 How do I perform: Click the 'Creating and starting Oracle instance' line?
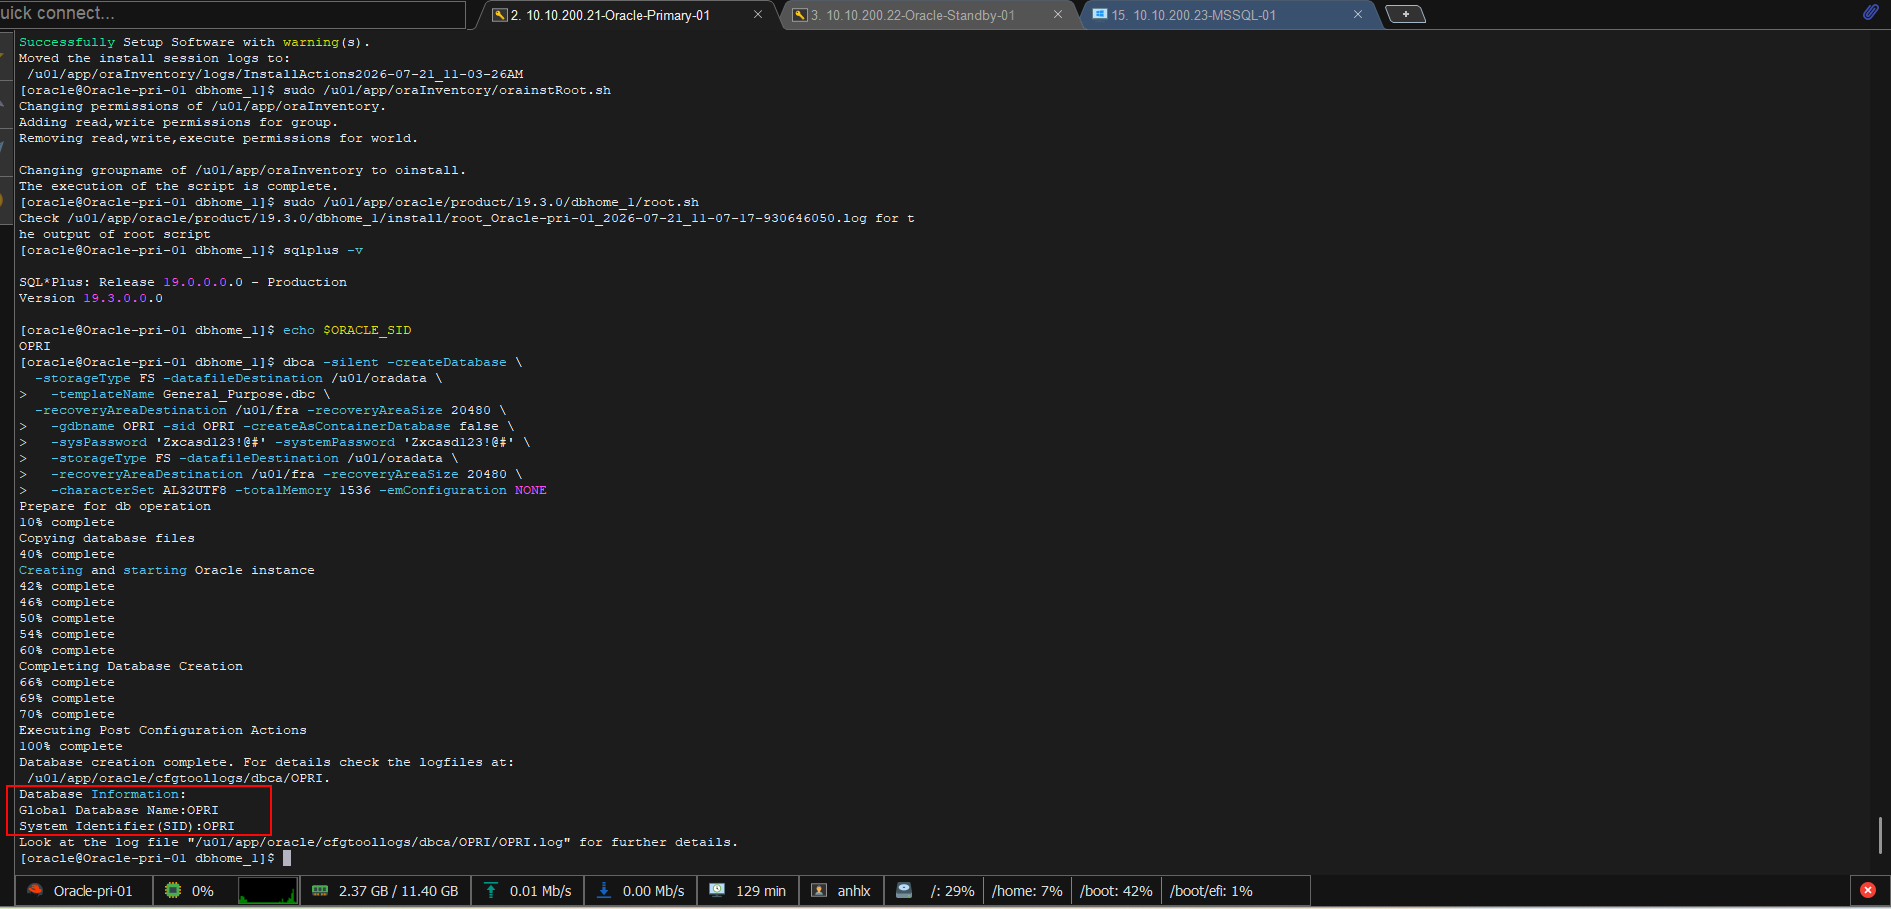(167, 570)
